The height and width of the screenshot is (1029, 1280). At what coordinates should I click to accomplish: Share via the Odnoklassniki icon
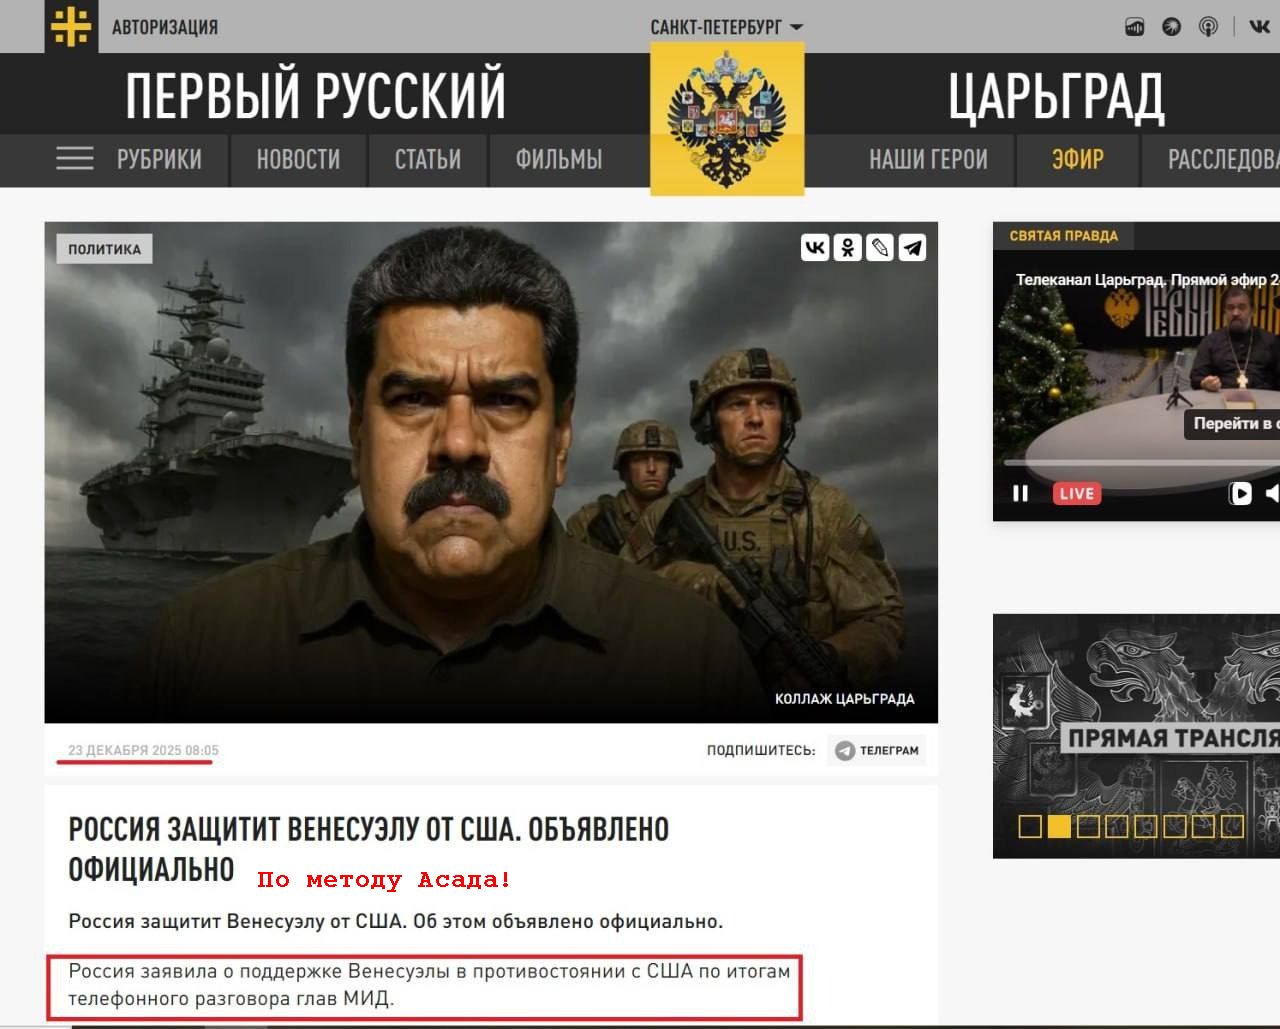[x=848, y=246]
